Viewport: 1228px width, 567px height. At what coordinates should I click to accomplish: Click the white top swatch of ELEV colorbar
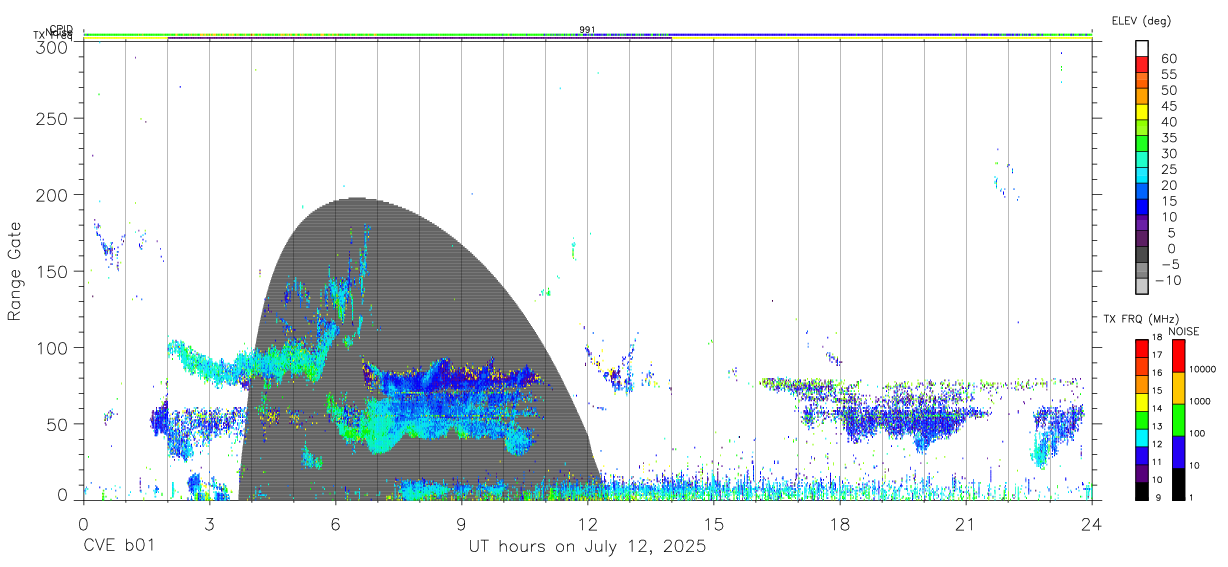tap(1141, 47)
